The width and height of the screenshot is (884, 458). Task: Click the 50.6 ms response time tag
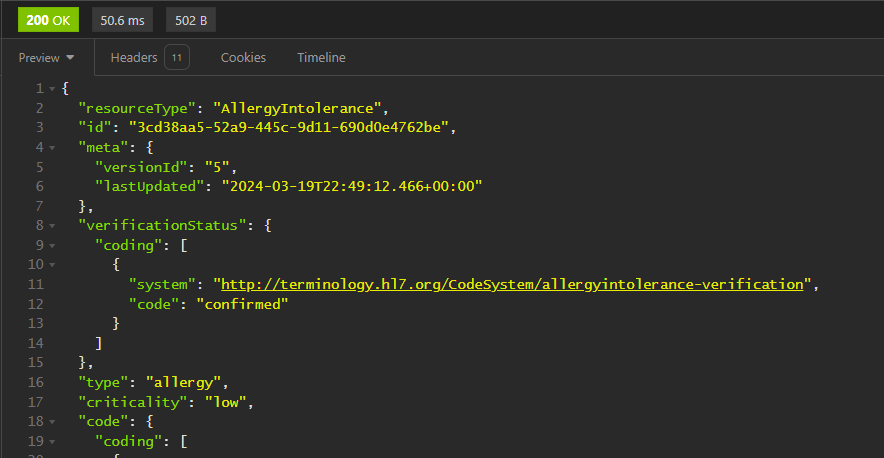(x=122, y=21)
